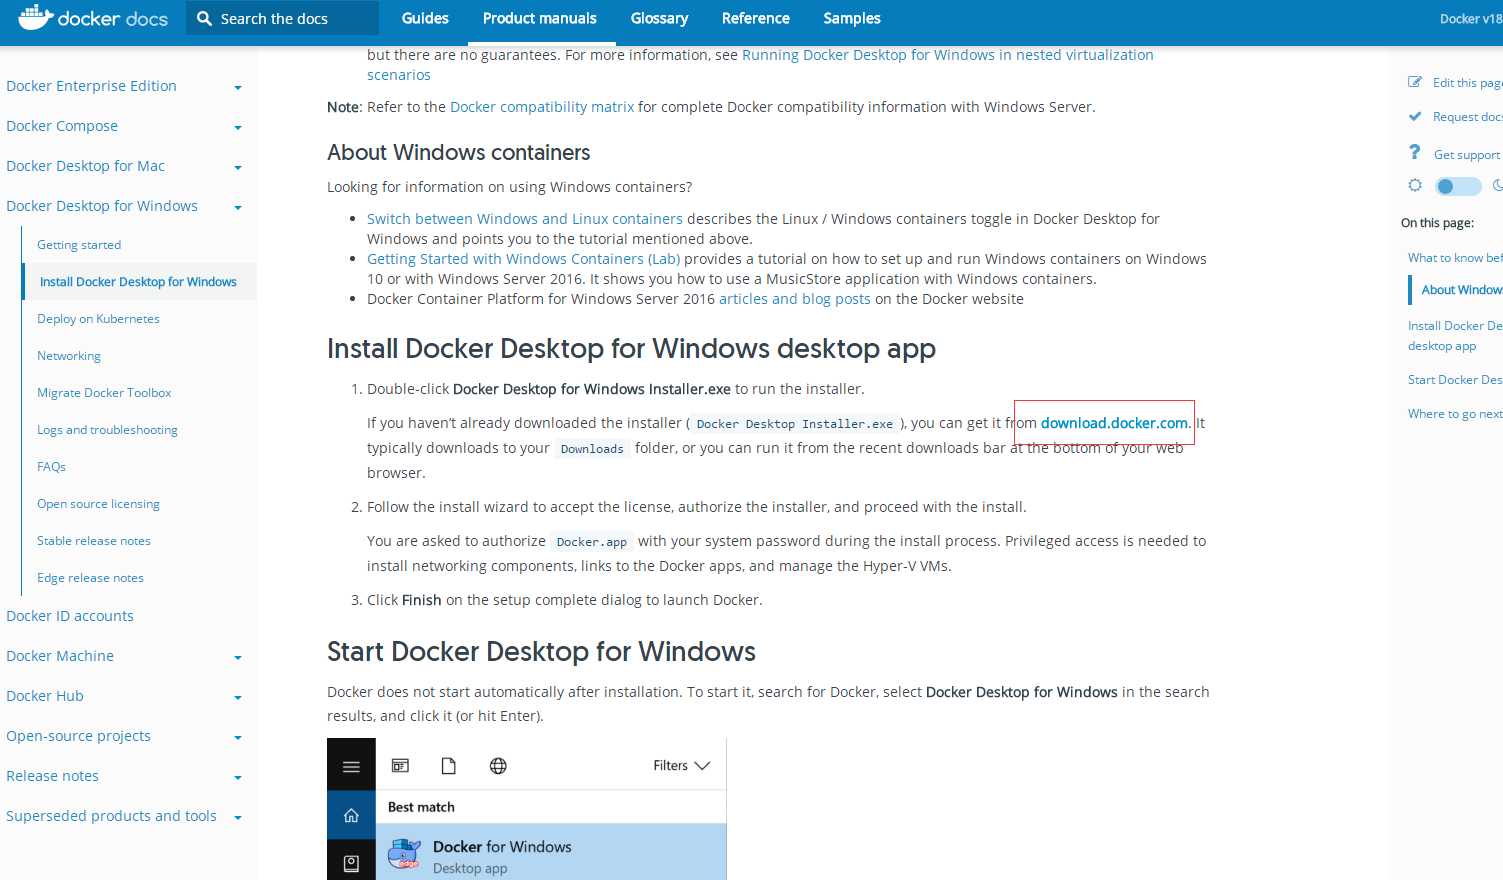Click the Request docs checkmark icon
1503x880 pixels.
[1415, 116]
